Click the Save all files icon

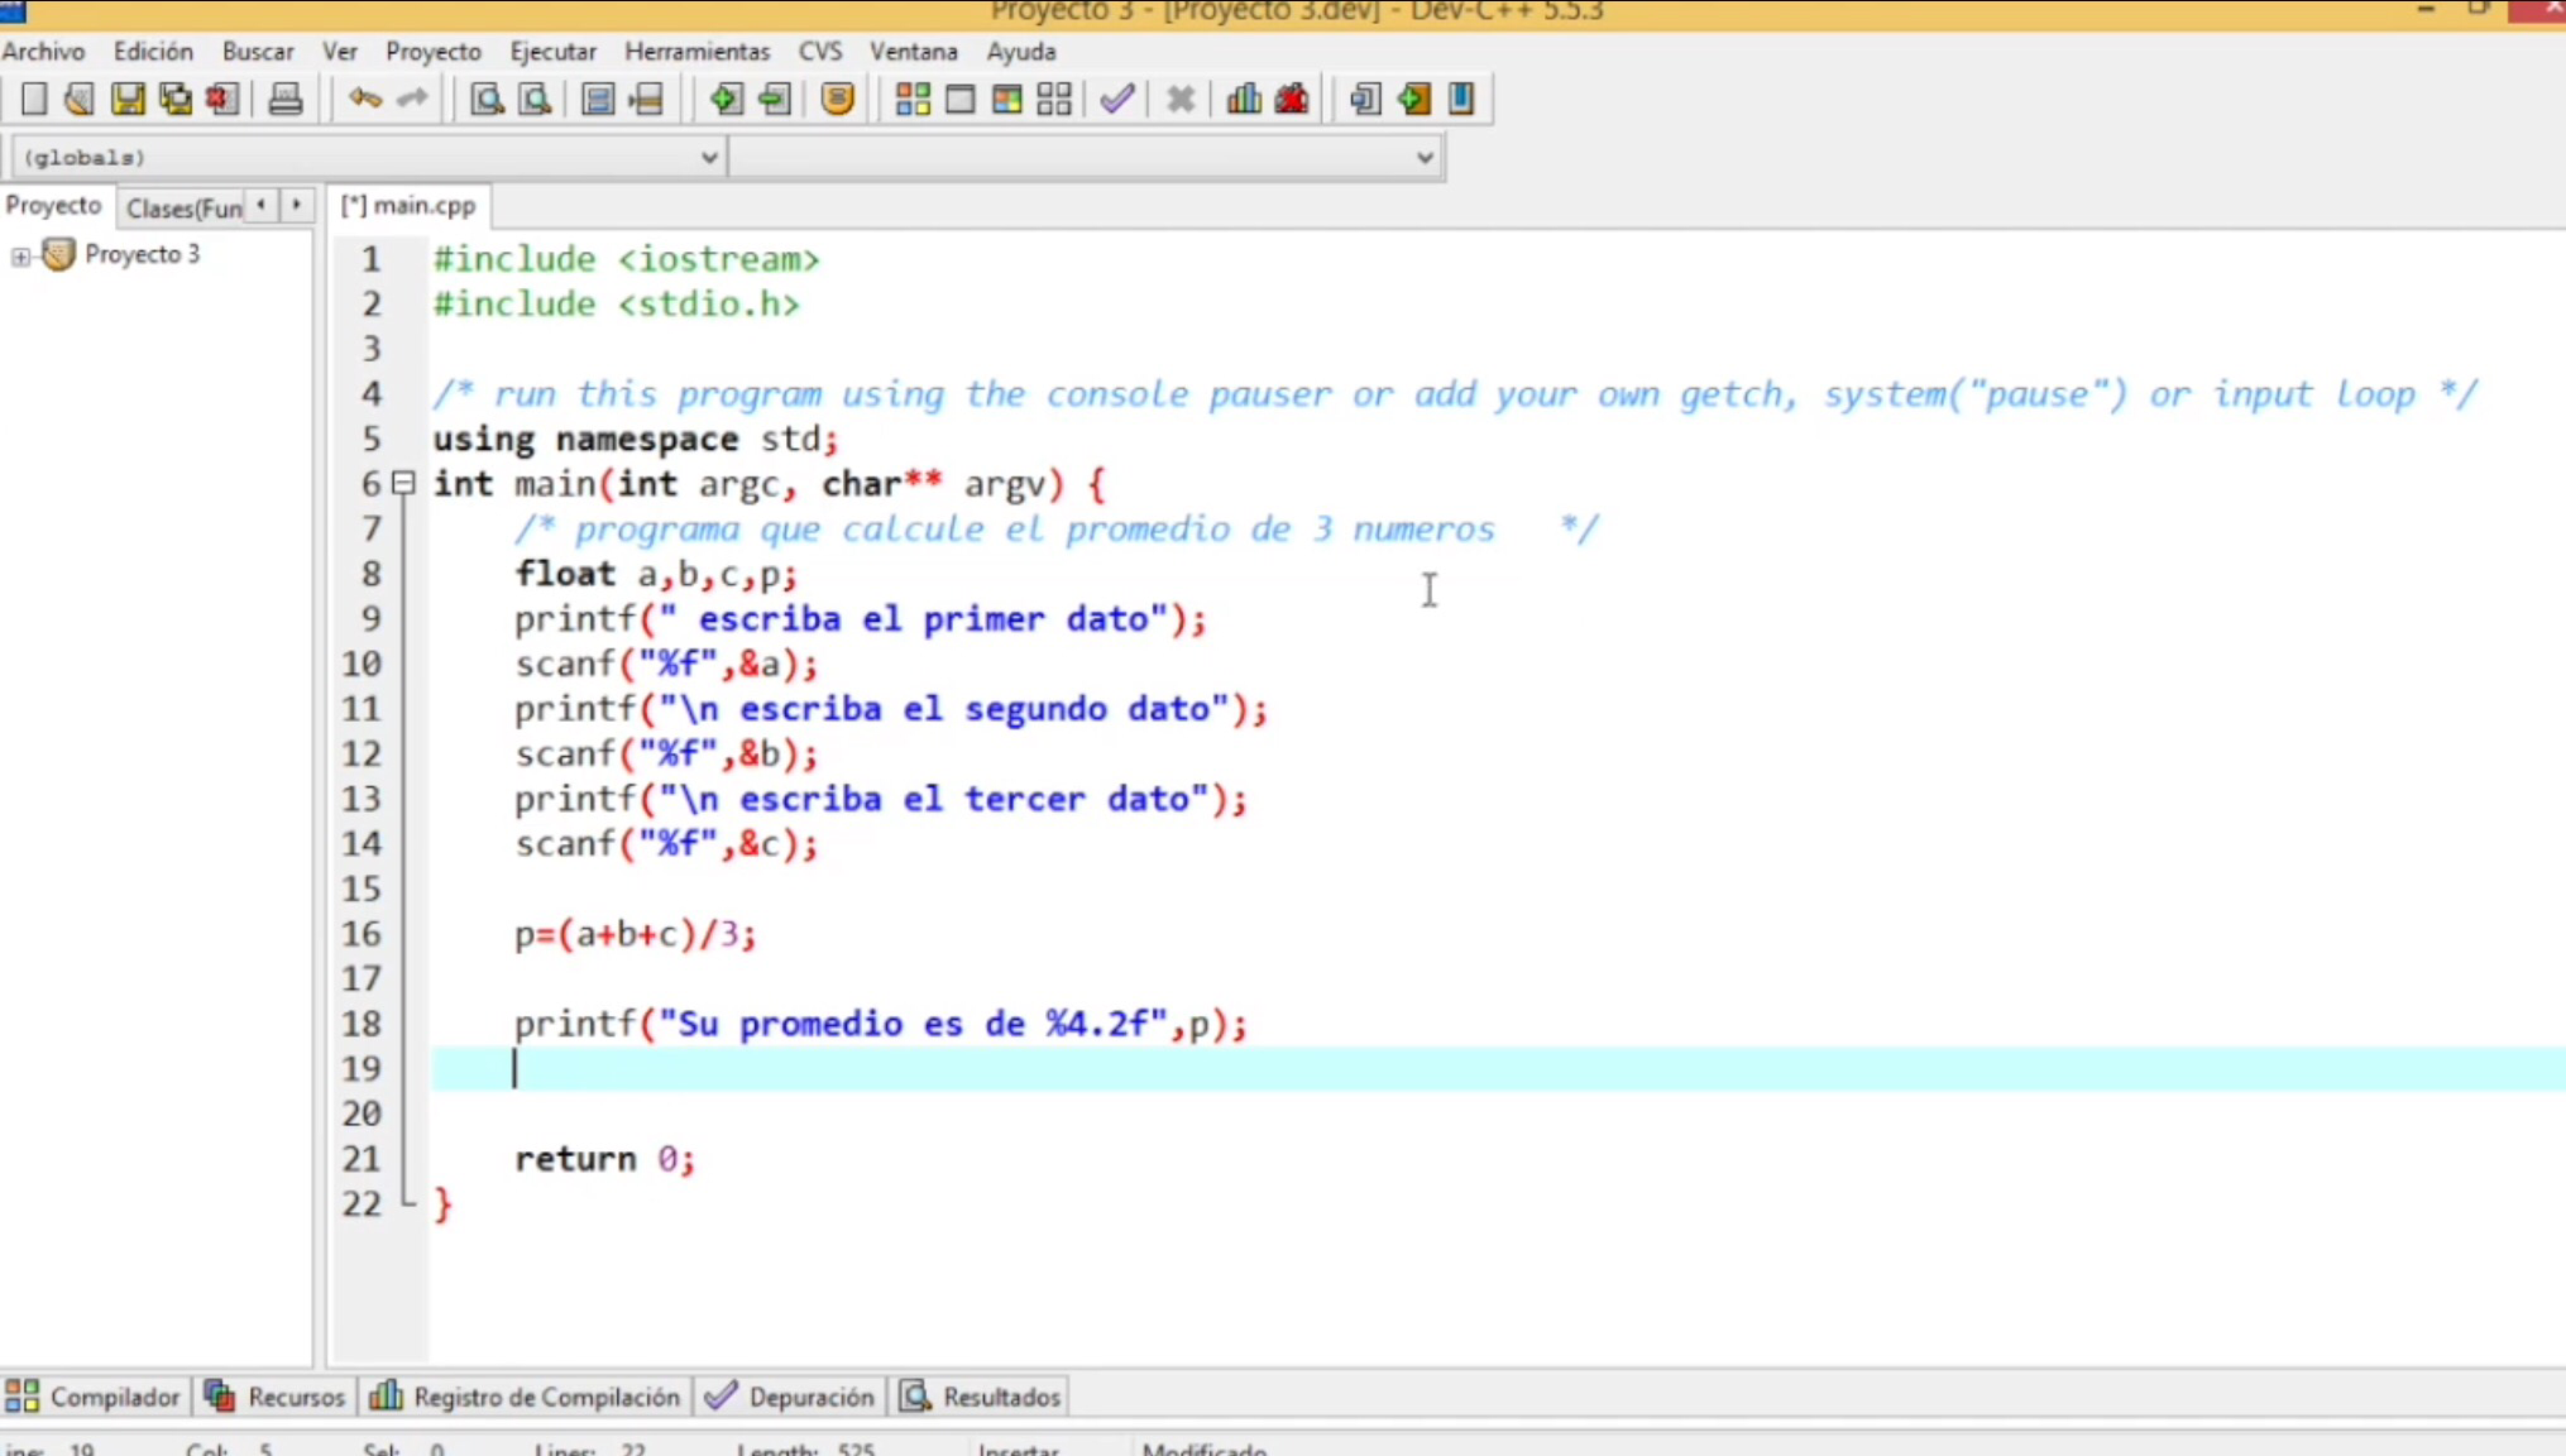(x=176, y=99)
